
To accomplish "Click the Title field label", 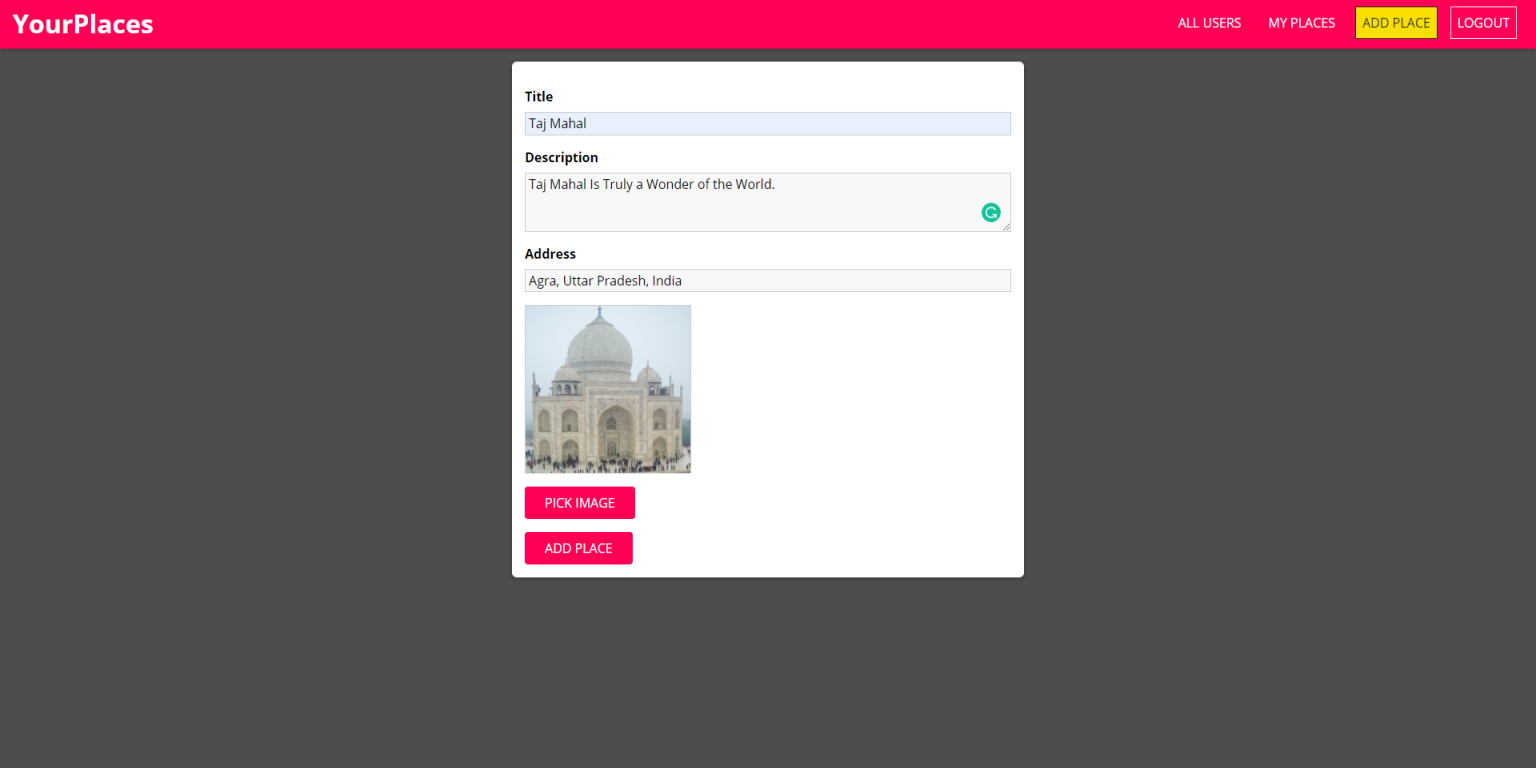I will coord(539,97).
